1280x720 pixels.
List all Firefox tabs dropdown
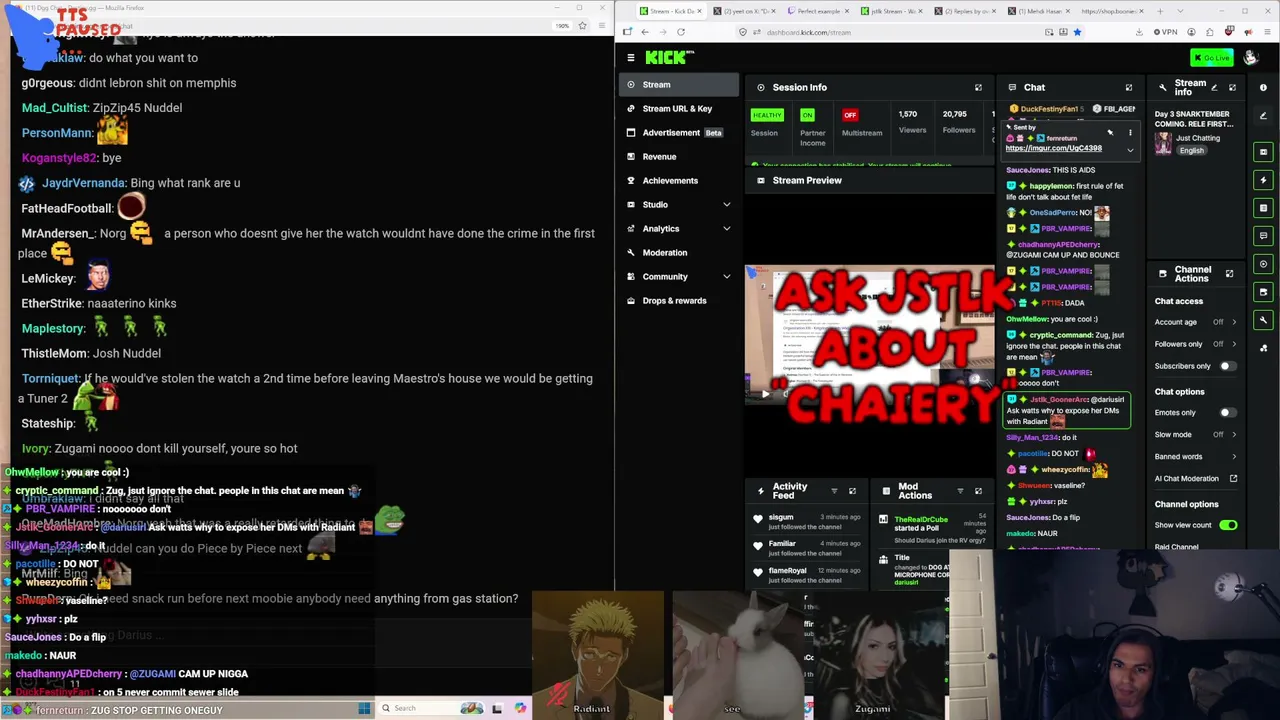(x=1180, y=11)
